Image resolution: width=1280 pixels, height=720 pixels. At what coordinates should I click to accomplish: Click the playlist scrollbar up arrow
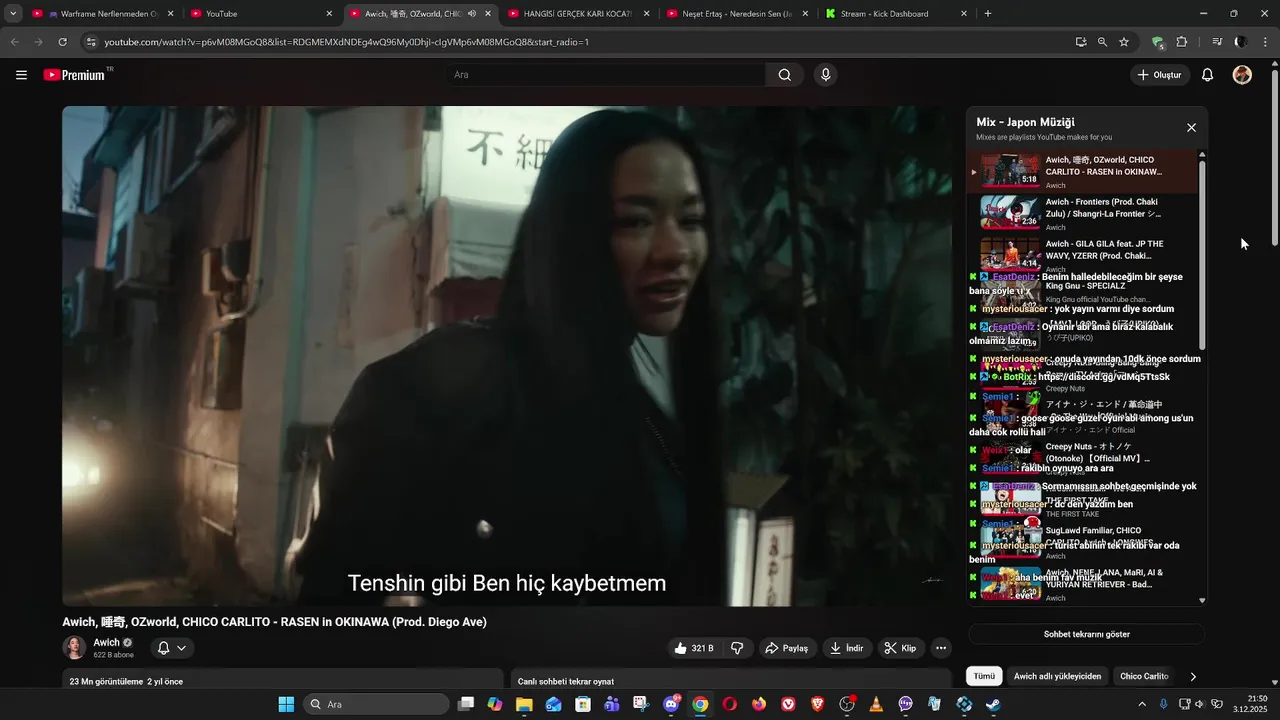click(x=1202, y=155)
